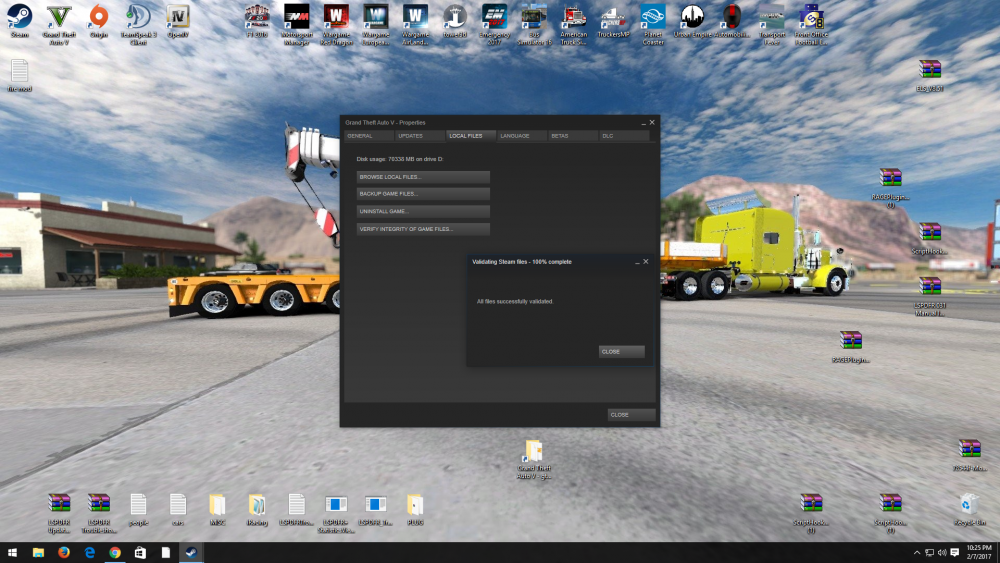Viewport: 1000px width, 563px height.
Task: Select the LSPDFR 0.31 Manual archive icon
Action: (x=930, y=296)
